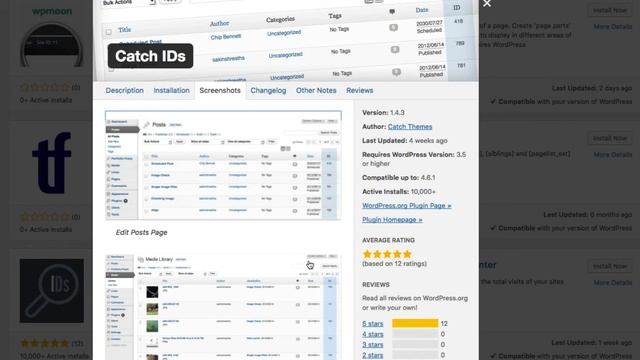Visit WordPress.org Plugin Page link

click(x=407, y=206)
